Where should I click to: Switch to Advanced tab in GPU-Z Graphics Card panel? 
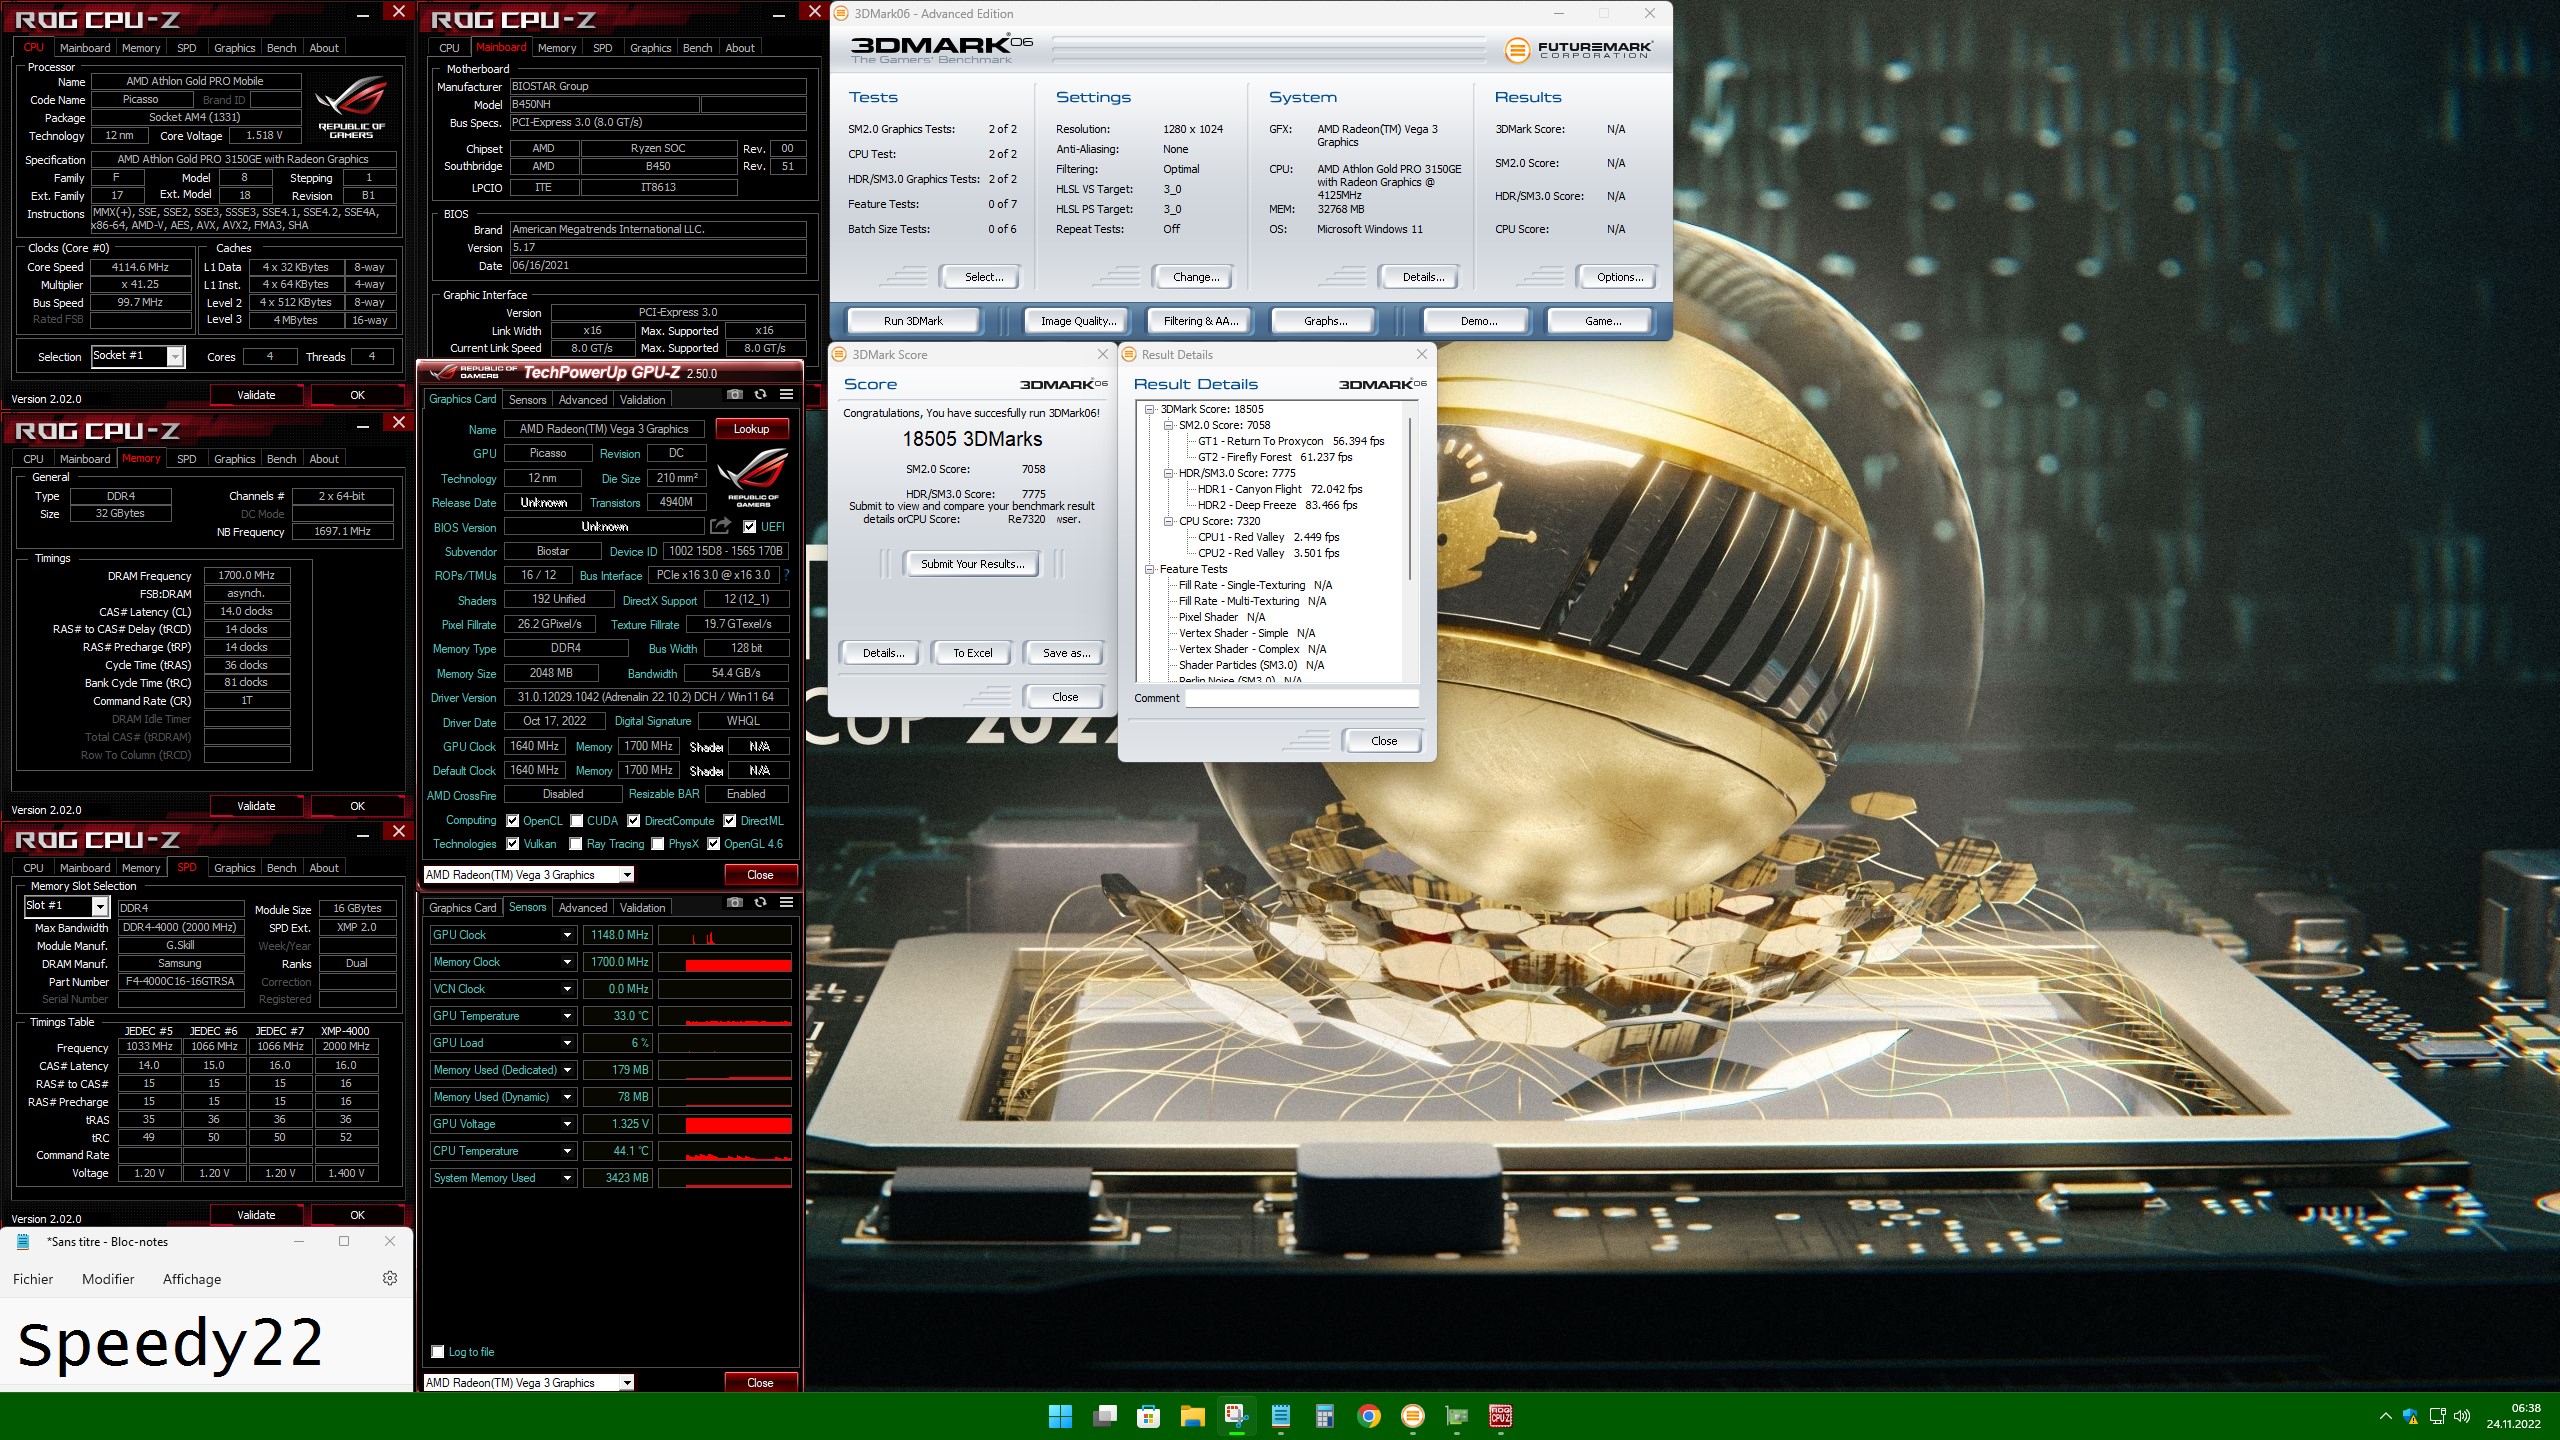pyautogui.click(x=583, y=399)
